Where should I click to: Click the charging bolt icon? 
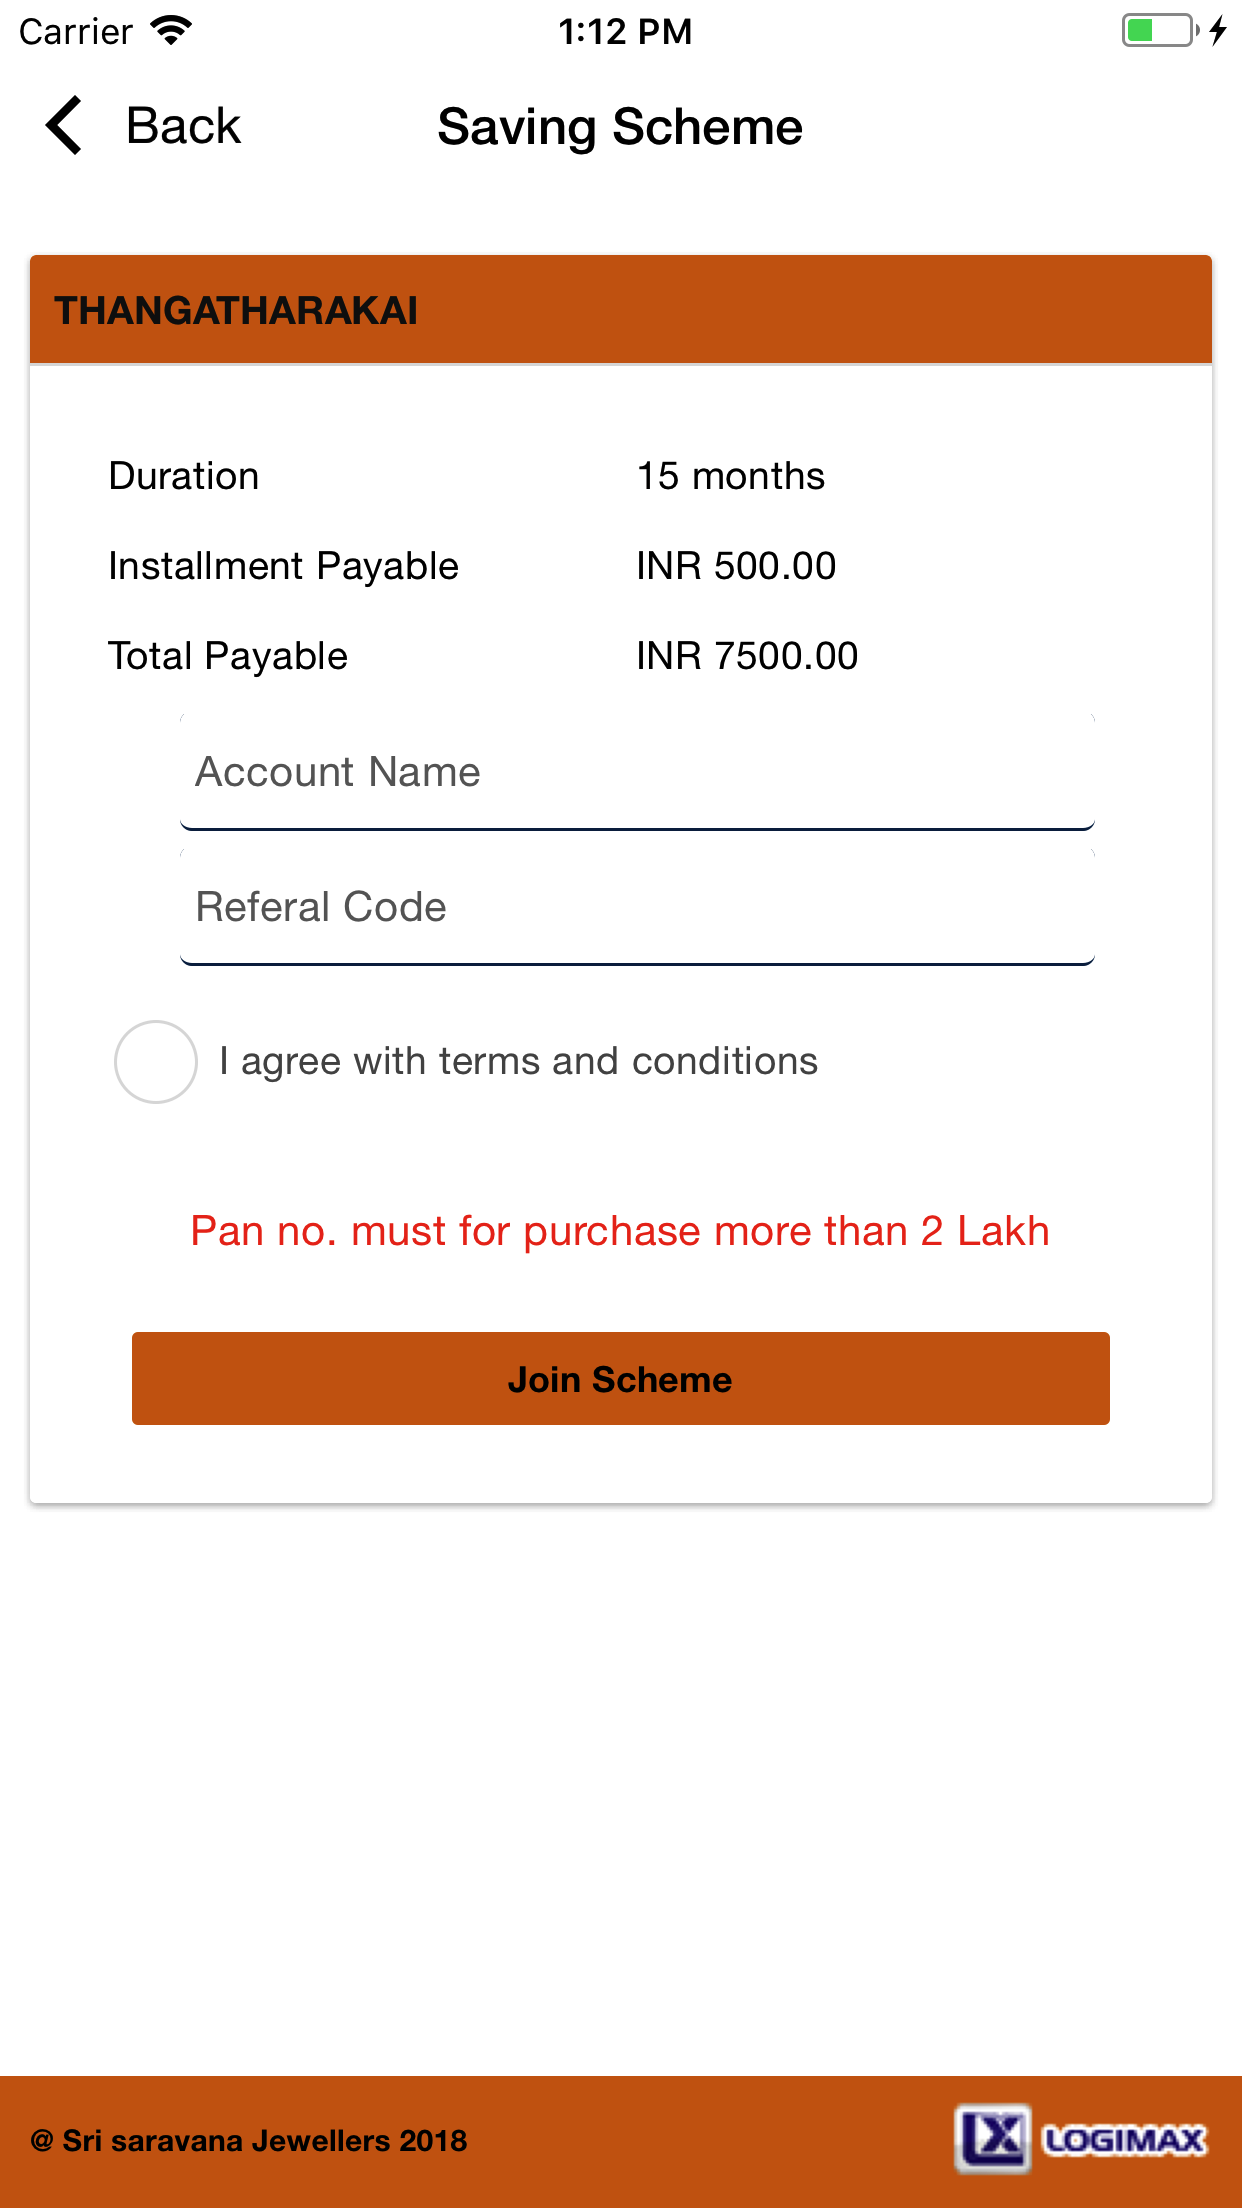click(1217, 31)
